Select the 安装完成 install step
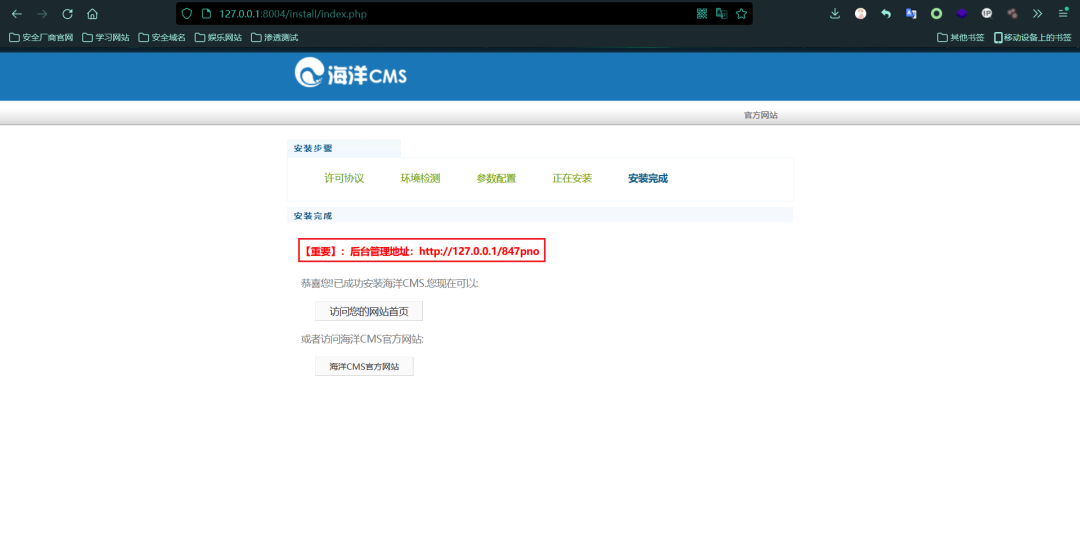This screenshot has height=548, width=1080. tap(647, 178)
